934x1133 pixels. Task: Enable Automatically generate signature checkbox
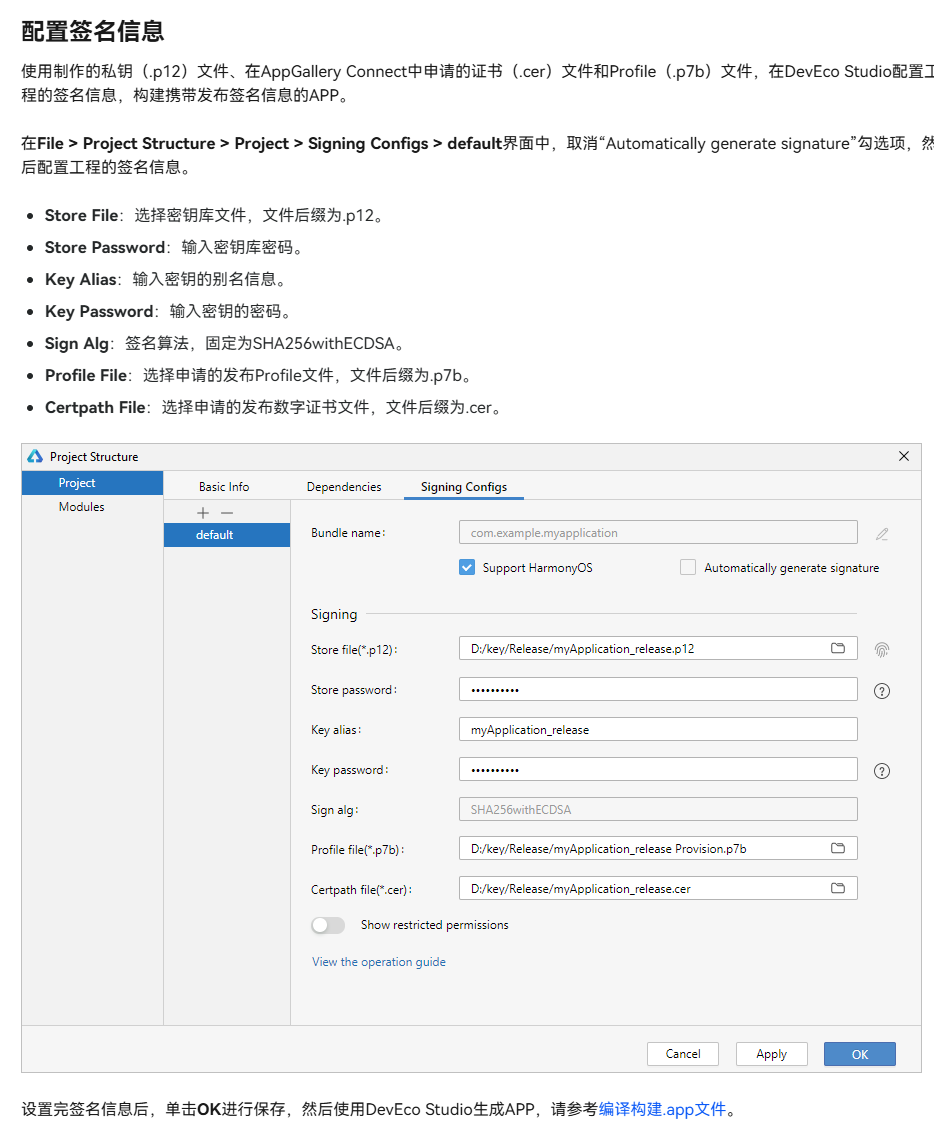pos(688,567)
